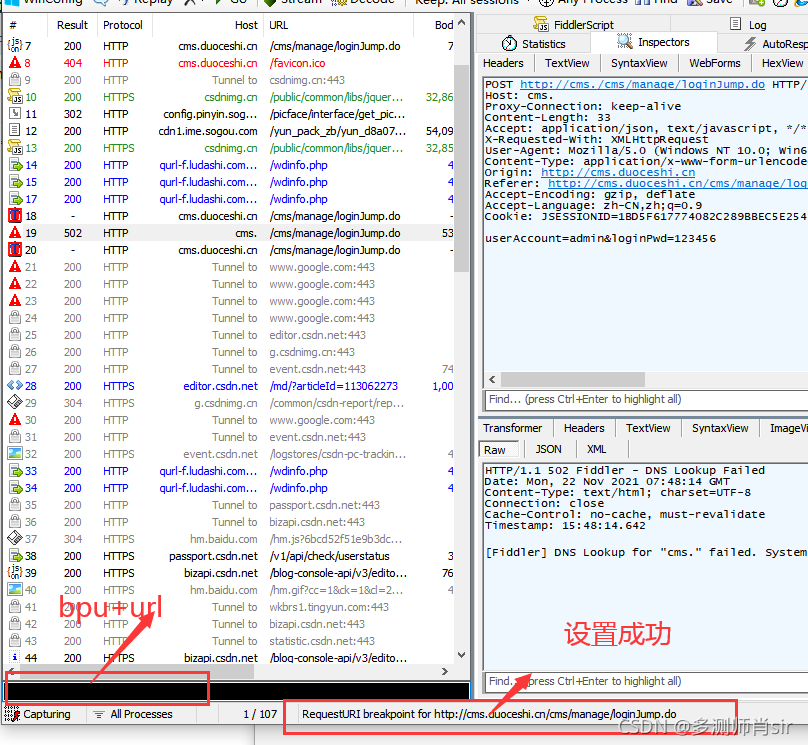Click the document icon of session 12

(x=15, y=130)
